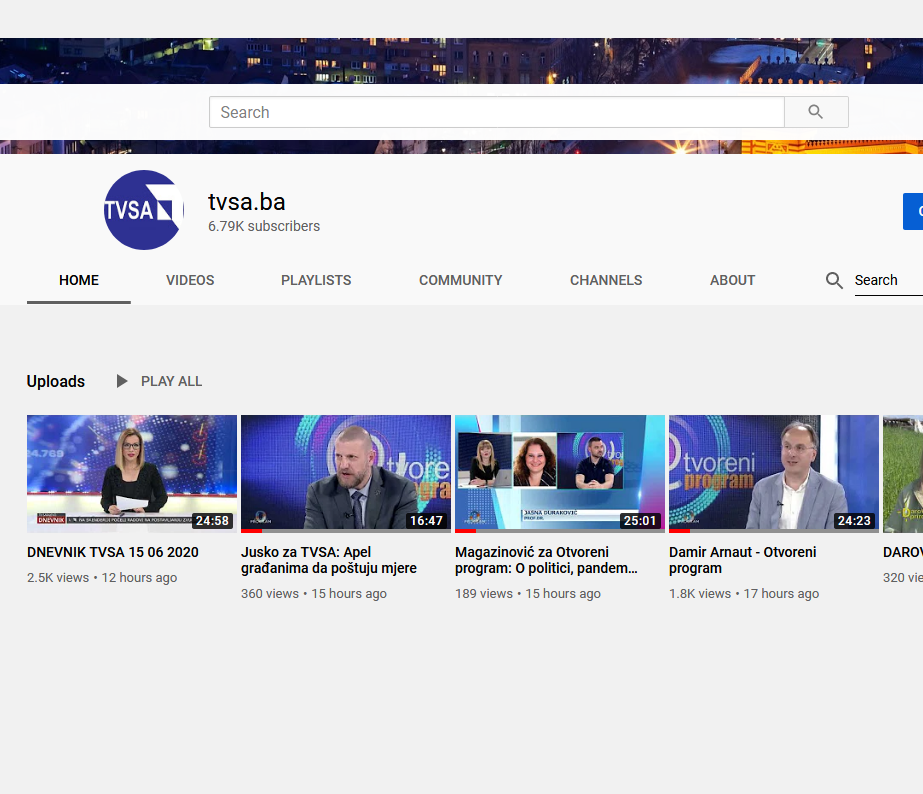This screenshot has height=794, width=923.
Task: Click the 16:47 duration badge
Action: (x=426, y=521)
